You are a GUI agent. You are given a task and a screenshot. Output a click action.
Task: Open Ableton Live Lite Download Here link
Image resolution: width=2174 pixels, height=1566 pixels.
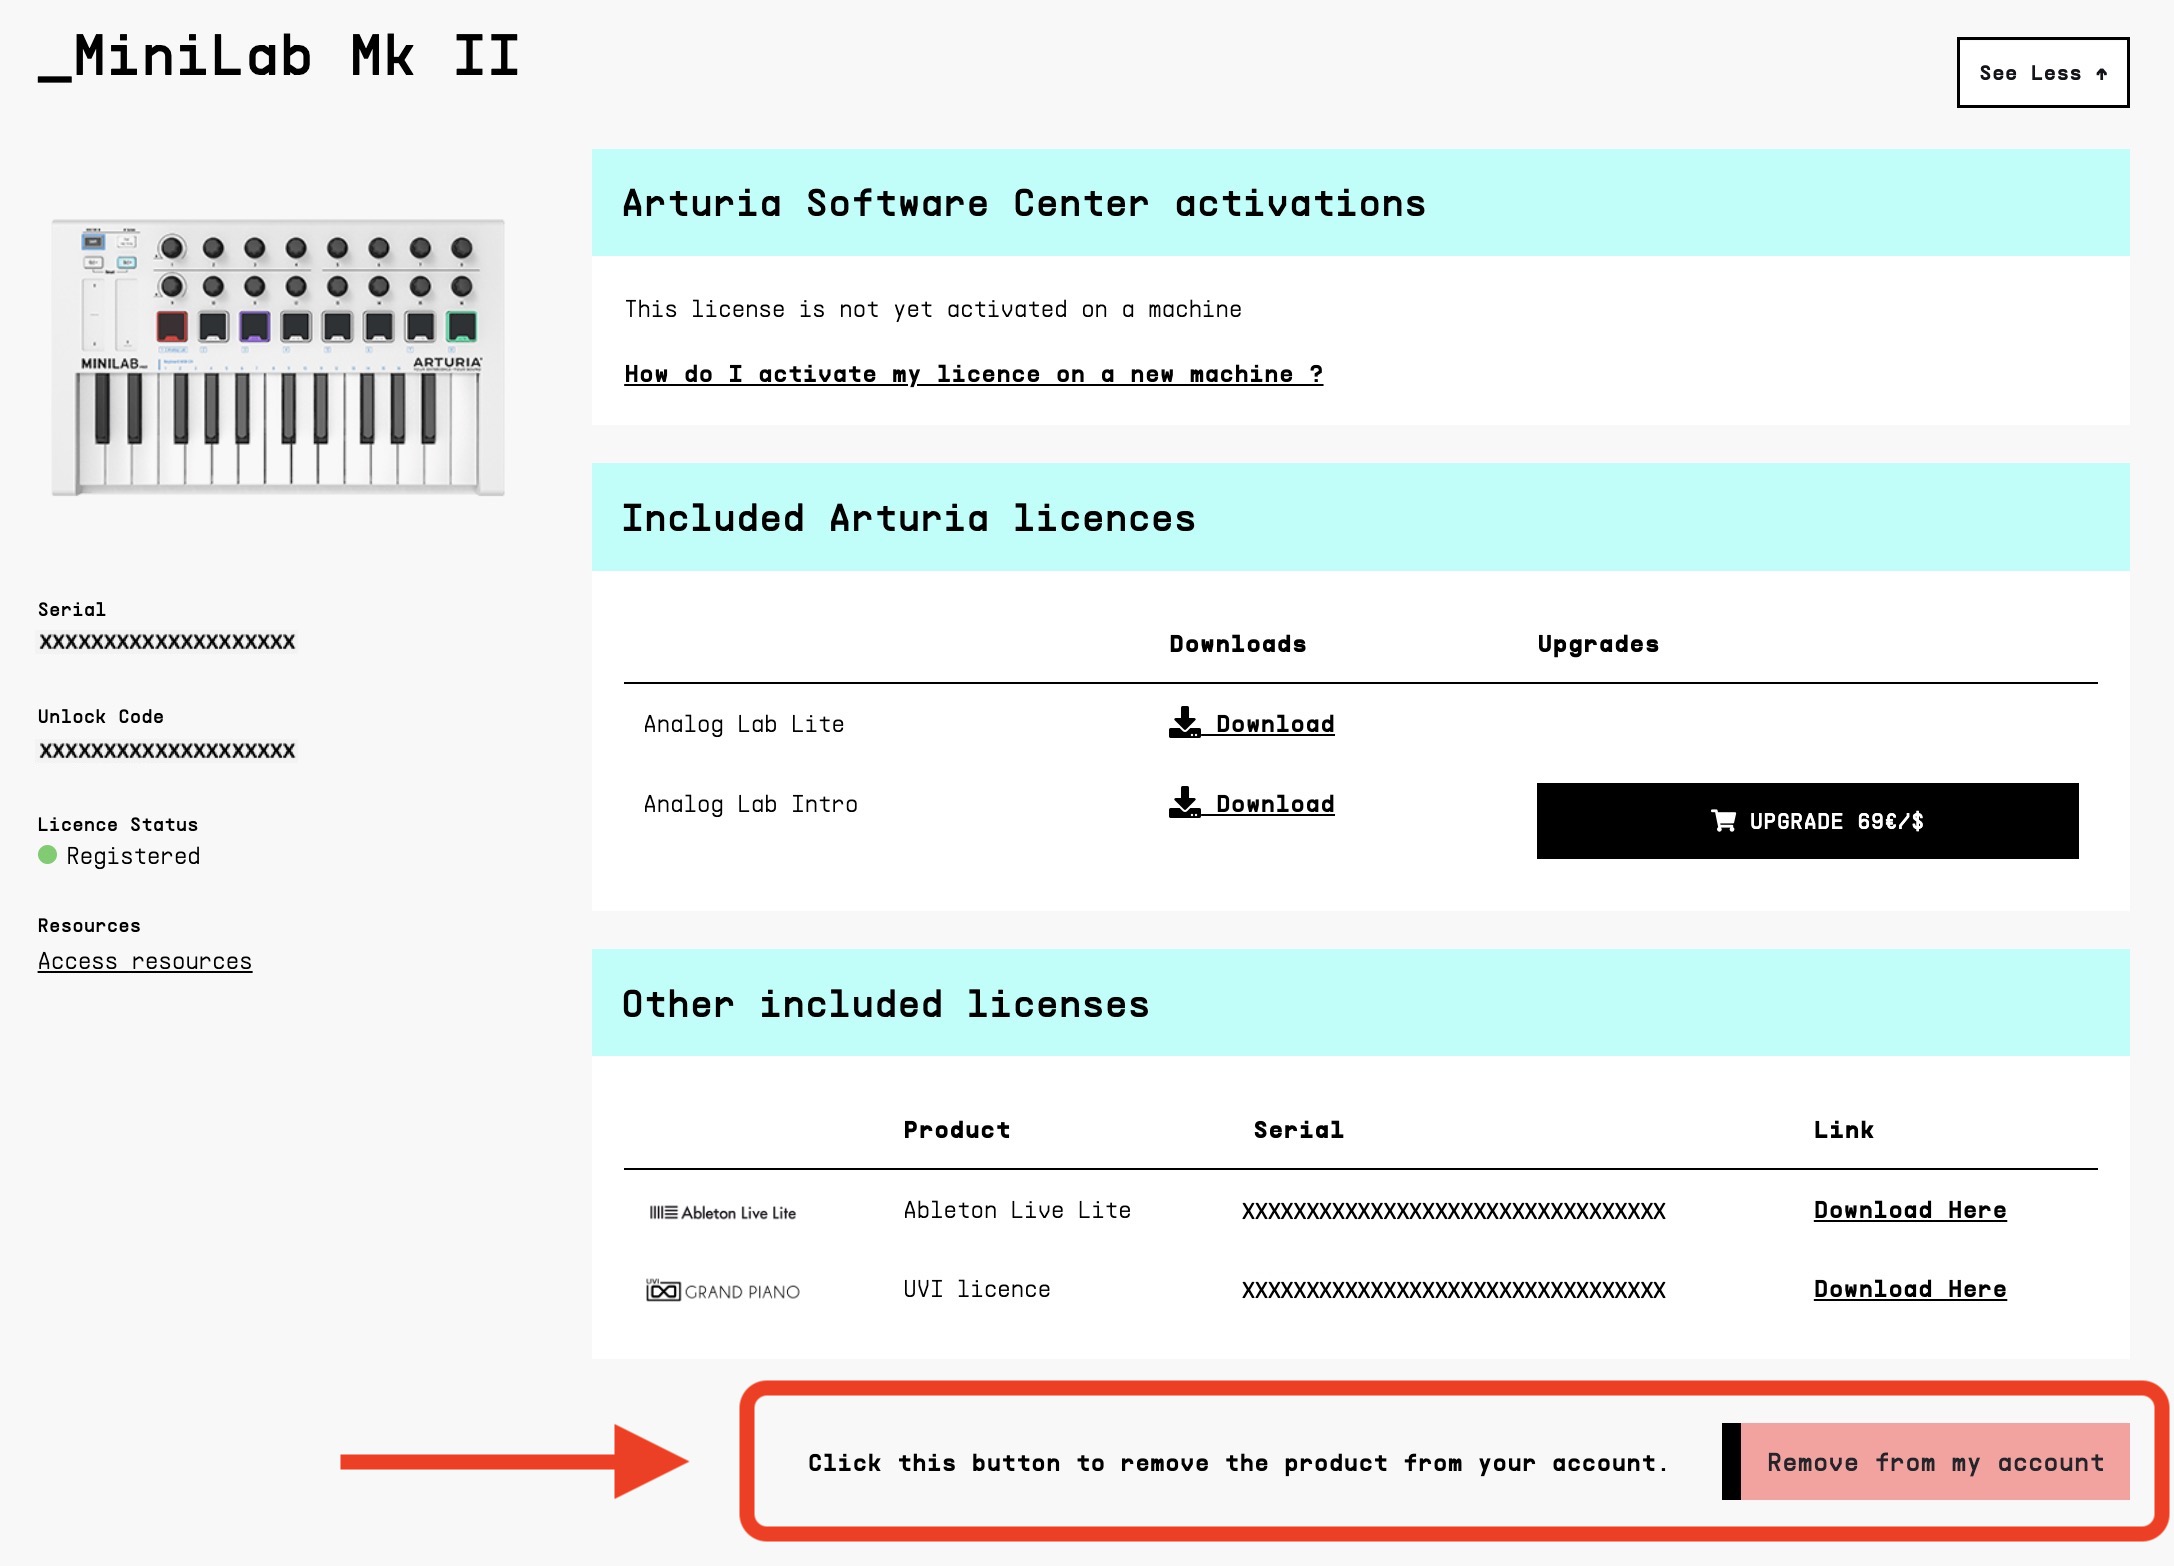(1910, 1210)
